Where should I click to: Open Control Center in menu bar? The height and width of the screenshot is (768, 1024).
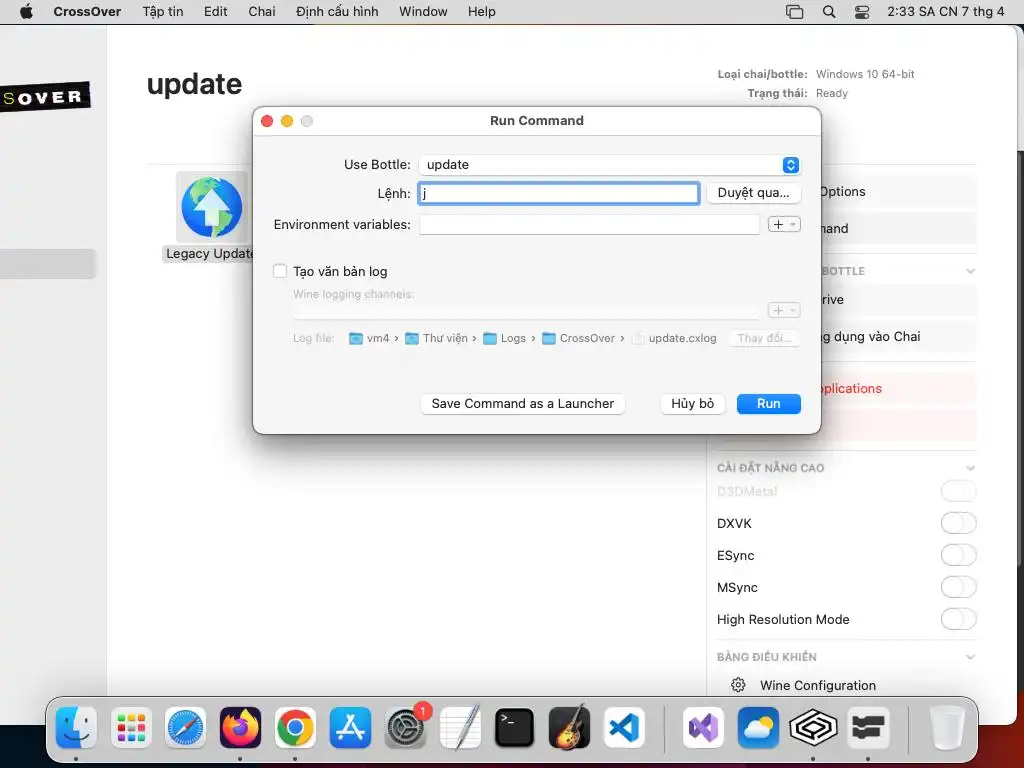862,12
